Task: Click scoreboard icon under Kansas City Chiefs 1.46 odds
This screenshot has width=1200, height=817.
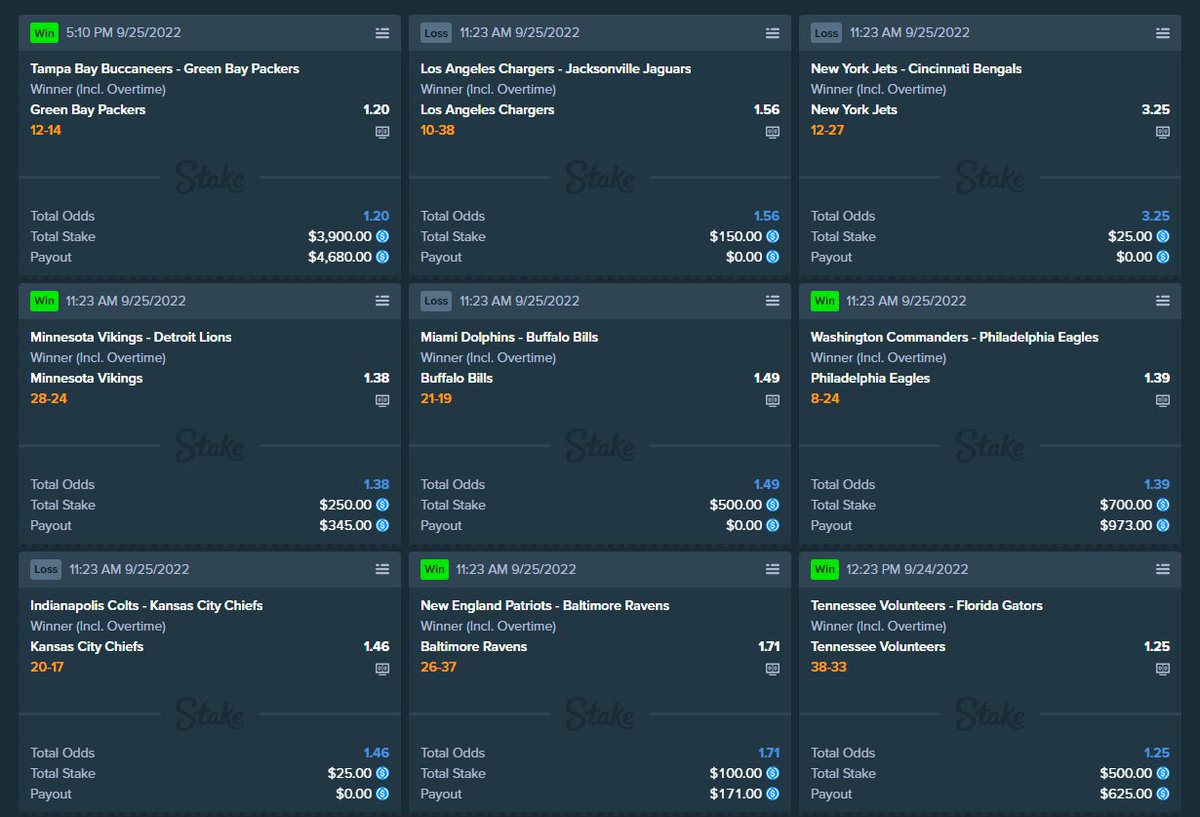Action: (382, 668)
